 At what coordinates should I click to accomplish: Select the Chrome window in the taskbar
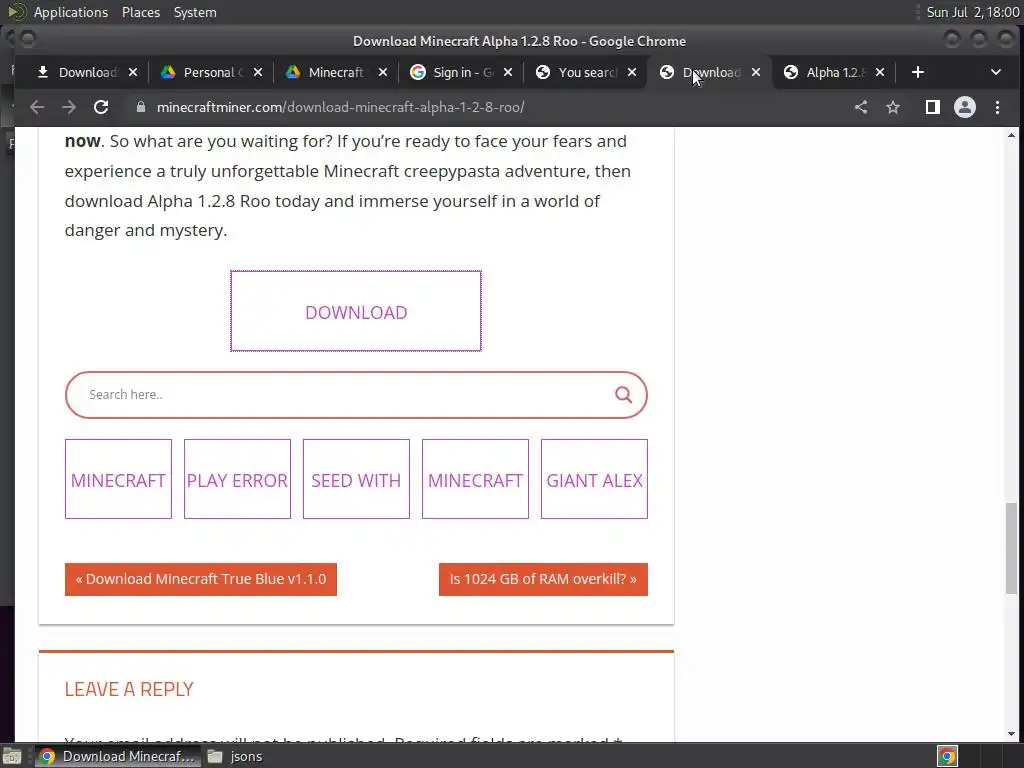pos(117,756)
